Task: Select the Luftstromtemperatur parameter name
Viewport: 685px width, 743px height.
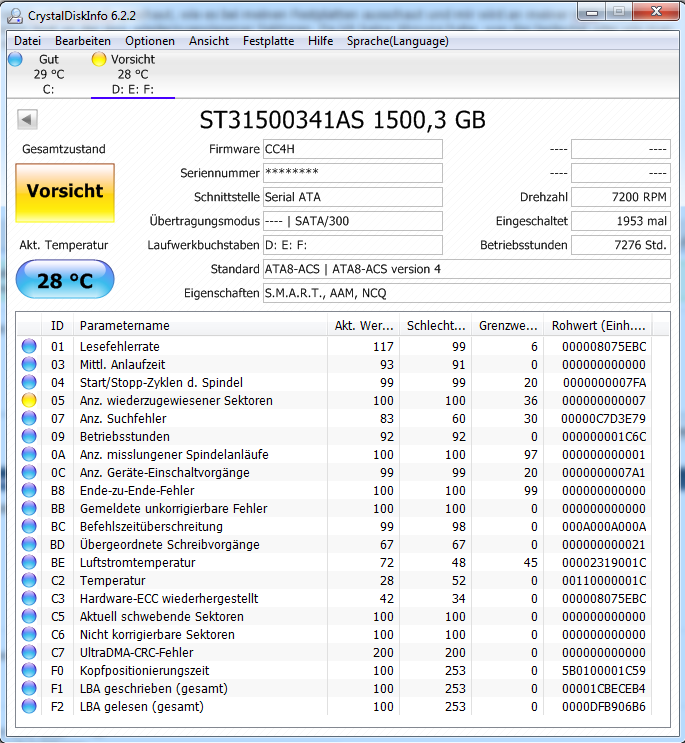Action: pos(137,562)
